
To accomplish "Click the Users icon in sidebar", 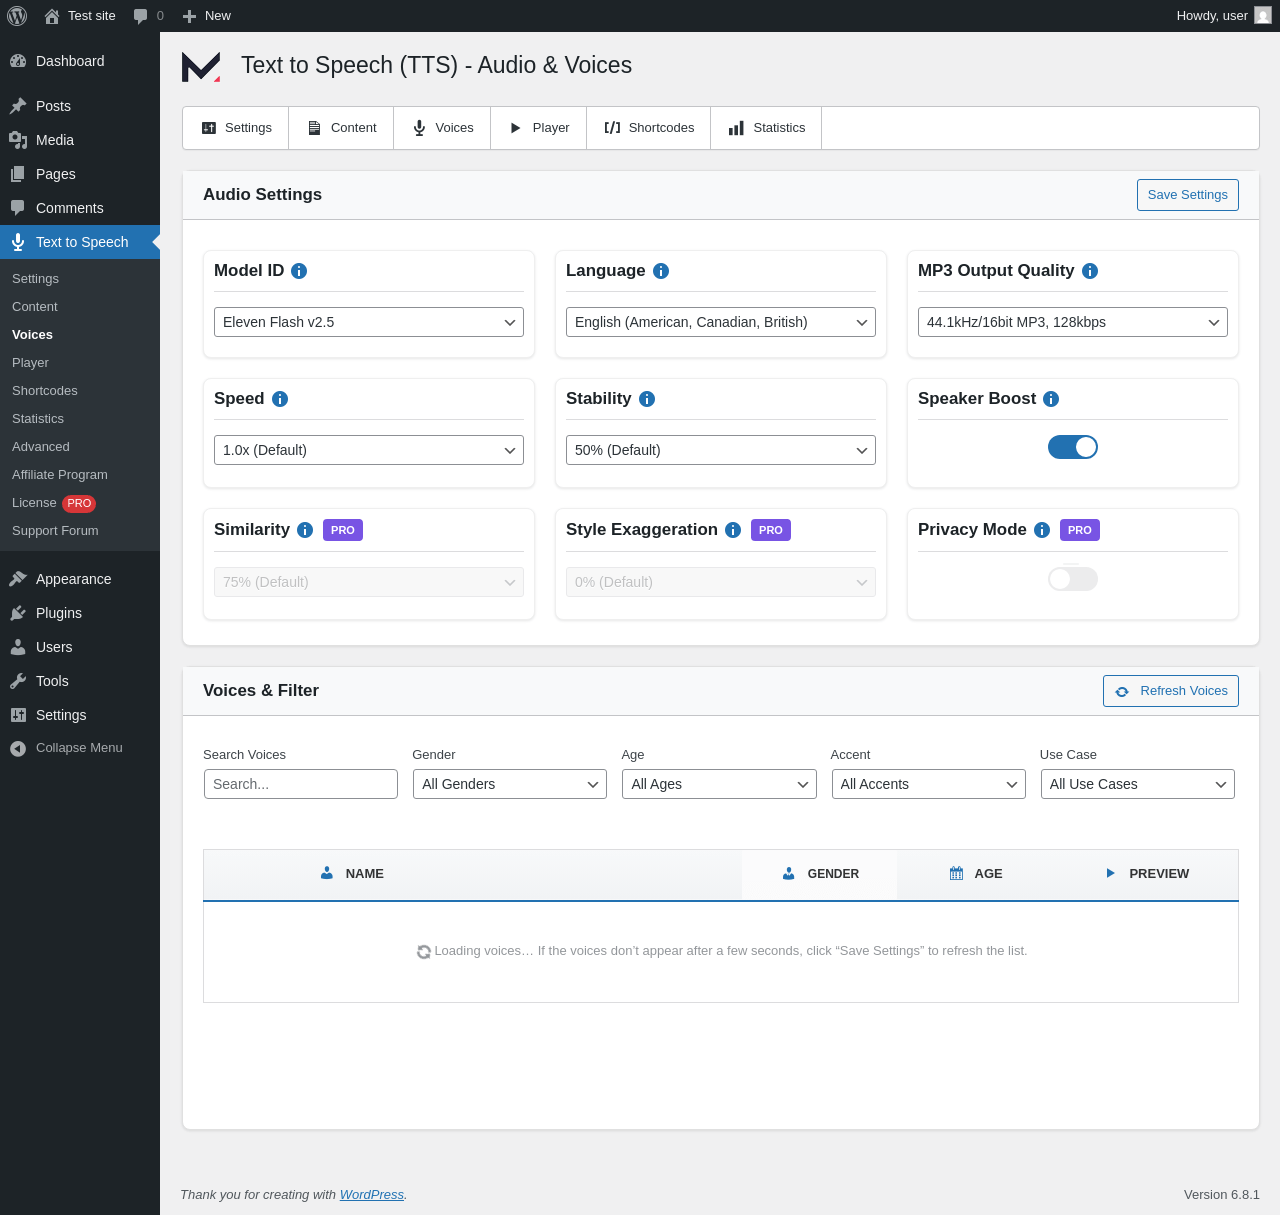I will point(18,647).
